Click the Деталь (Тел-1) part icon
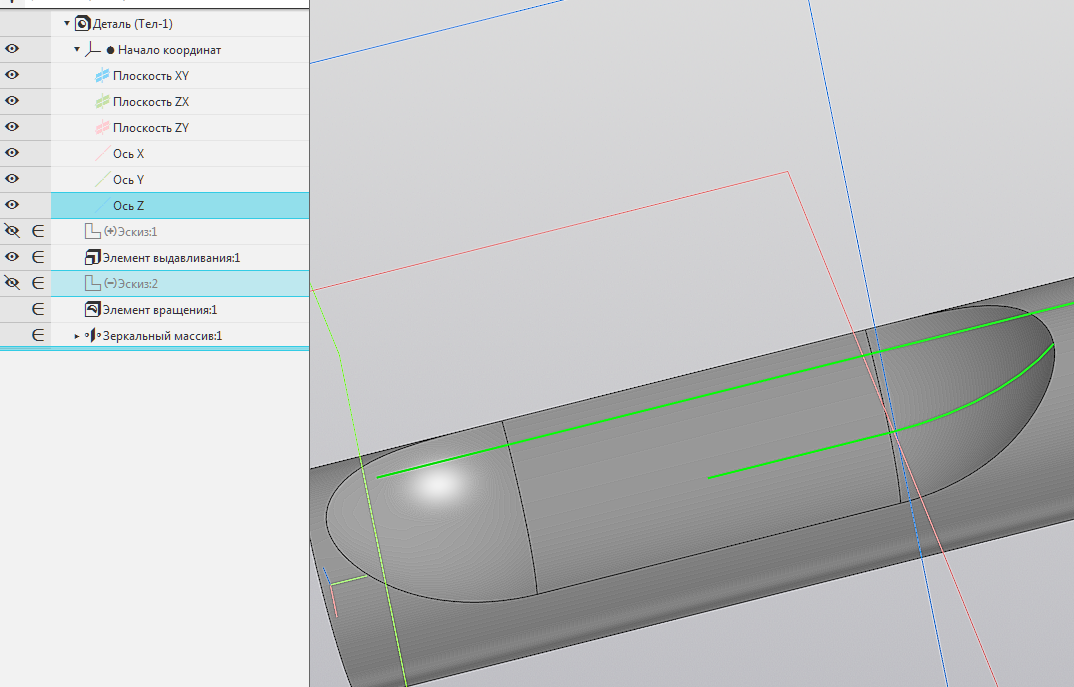 coord(82,23)
